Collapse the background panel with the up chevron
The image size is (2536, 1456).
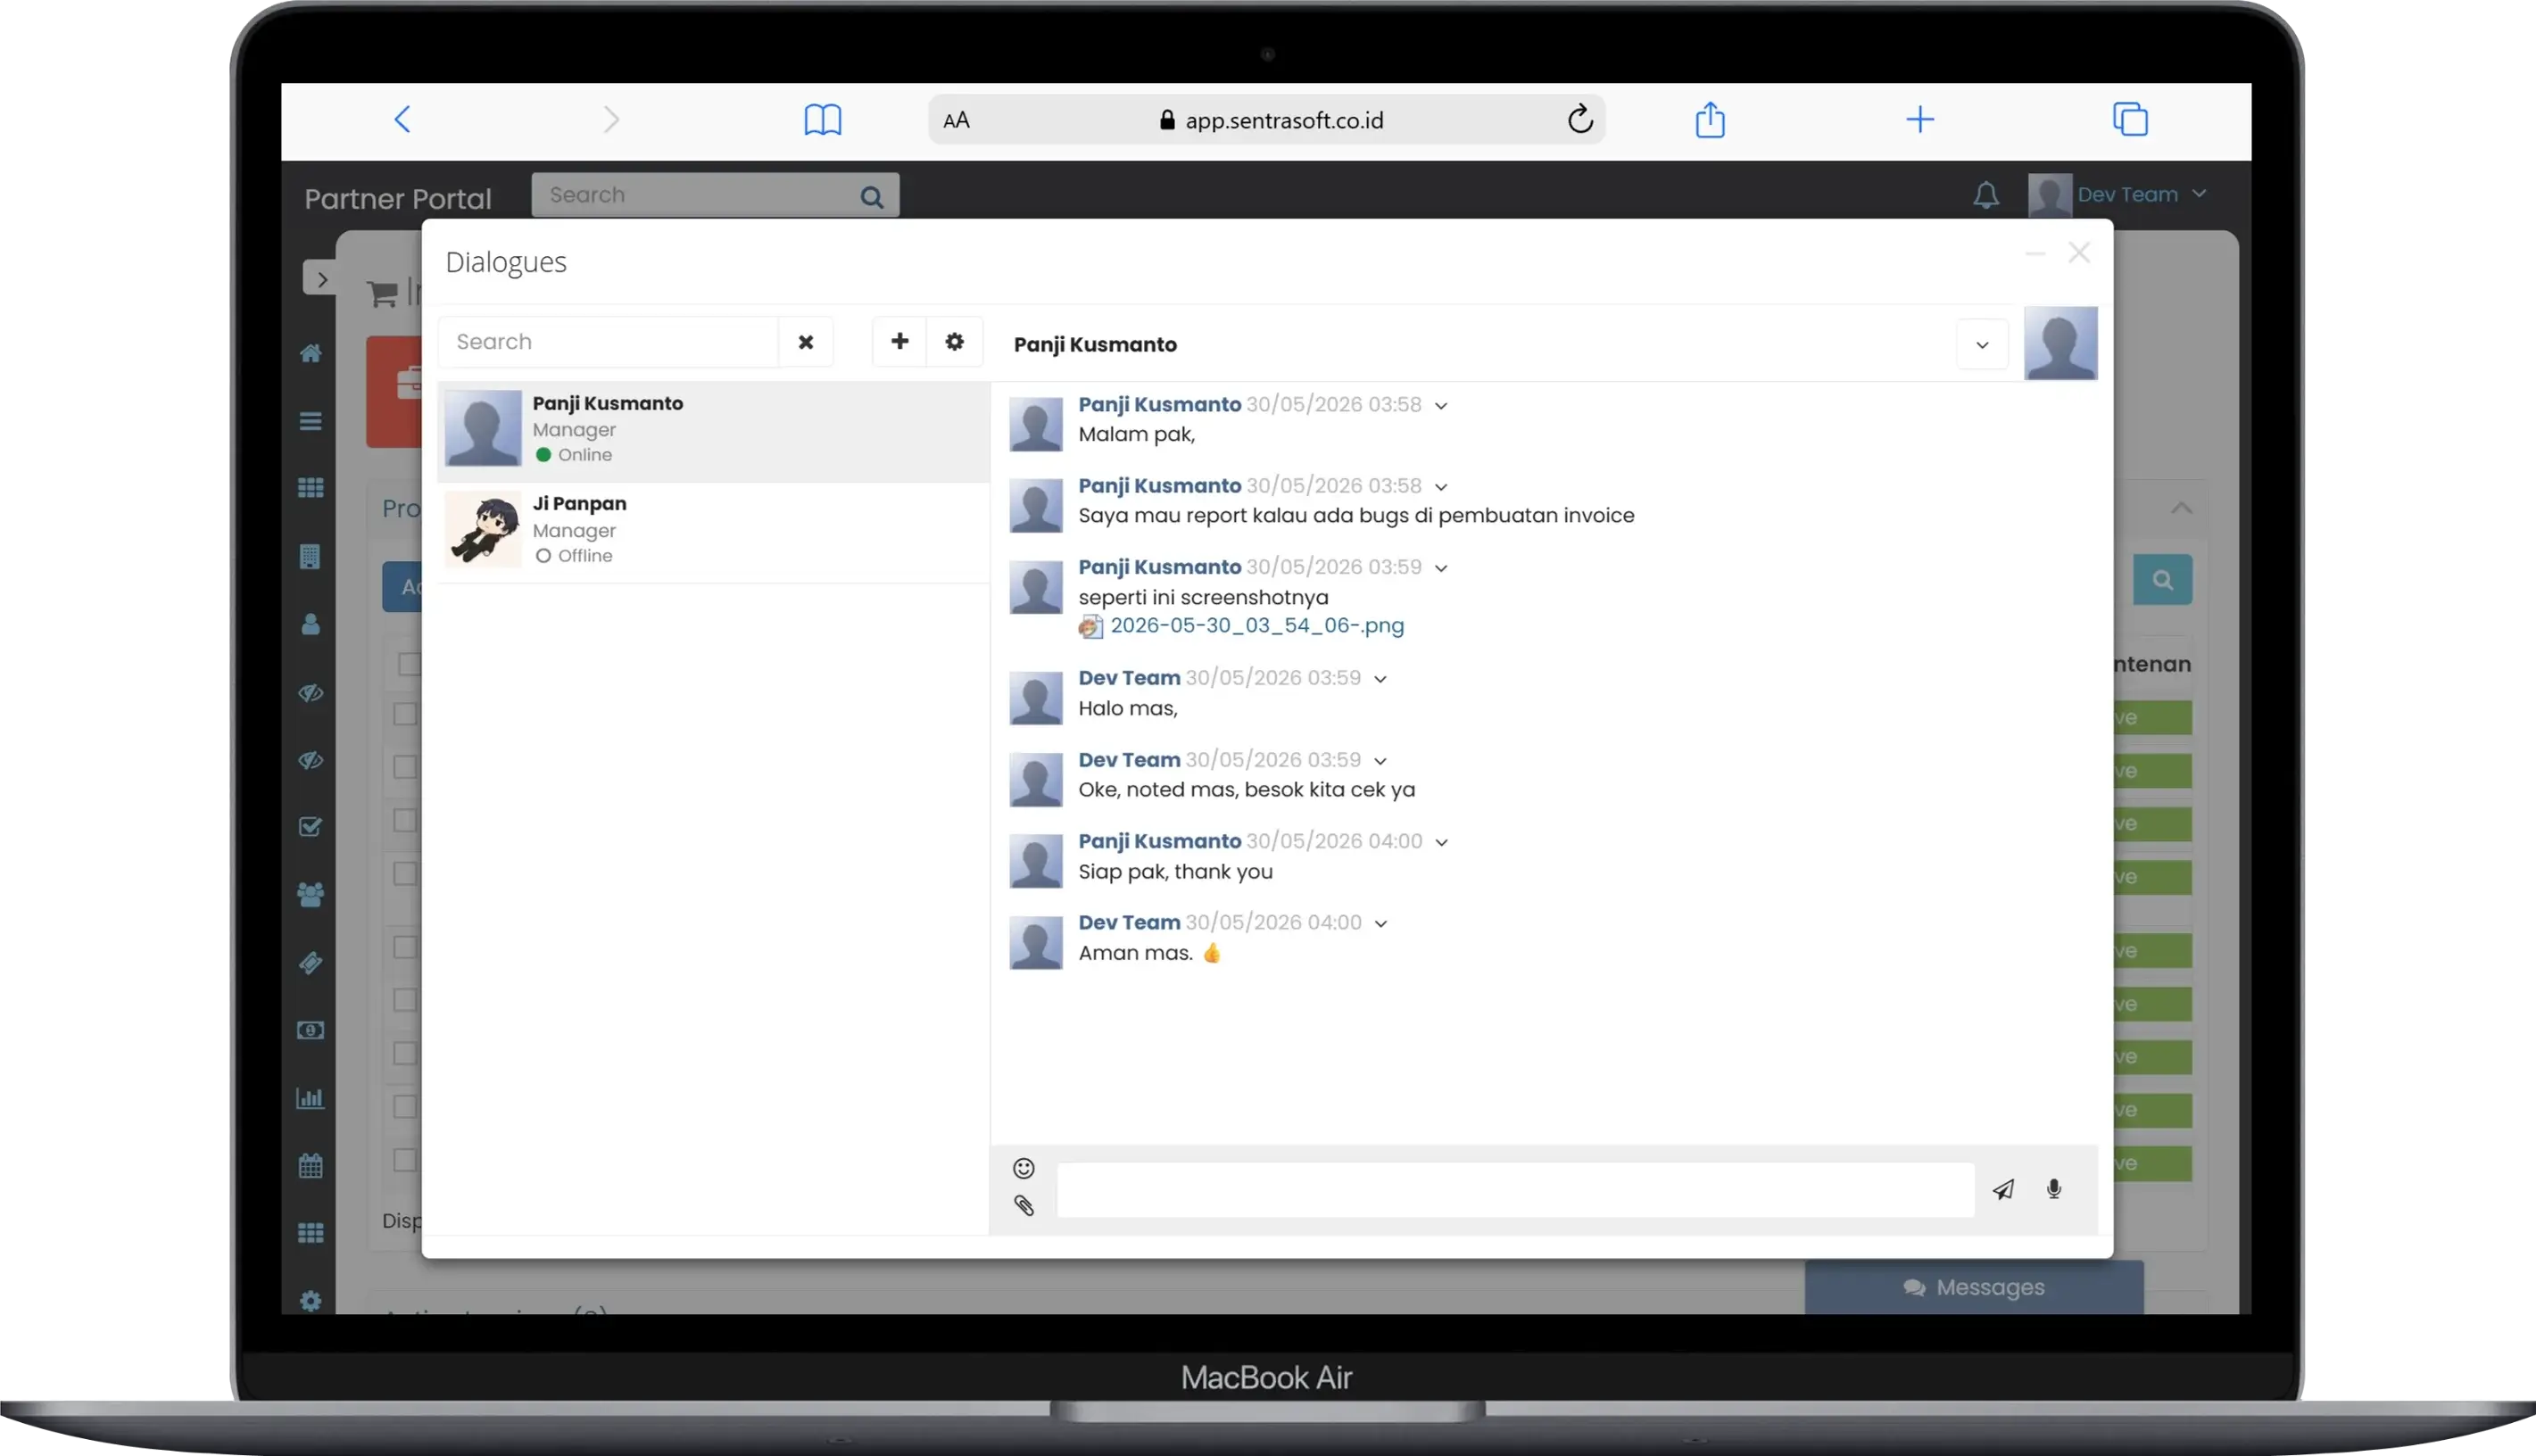(2181, 509)
